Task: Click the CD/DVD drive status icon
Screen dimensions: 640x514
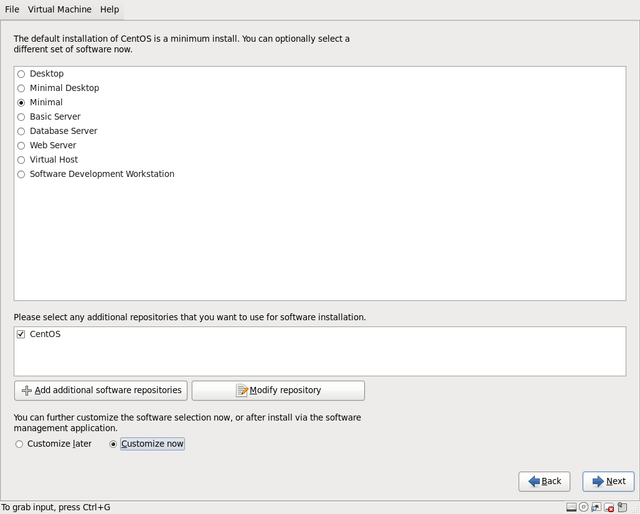Action: pos(584,507)
